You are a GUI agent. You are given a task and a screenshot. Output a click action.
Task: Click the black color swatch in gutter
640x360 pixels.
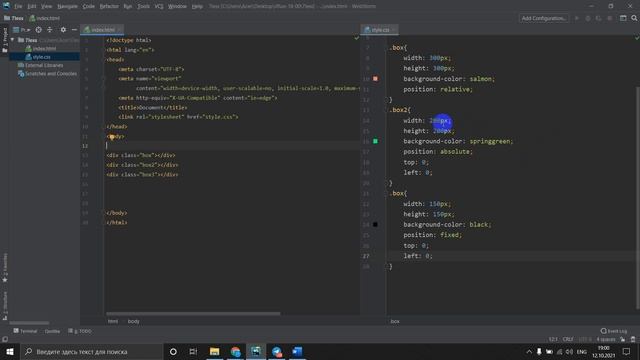[375, 224]
